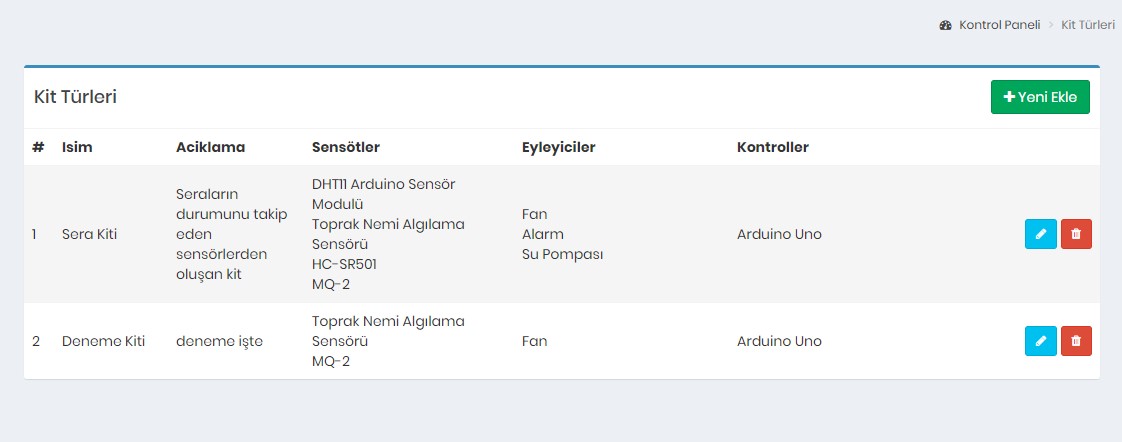1122x442 pixels.
Task: Click the Aciklama column header
Action: pos(210,147)
